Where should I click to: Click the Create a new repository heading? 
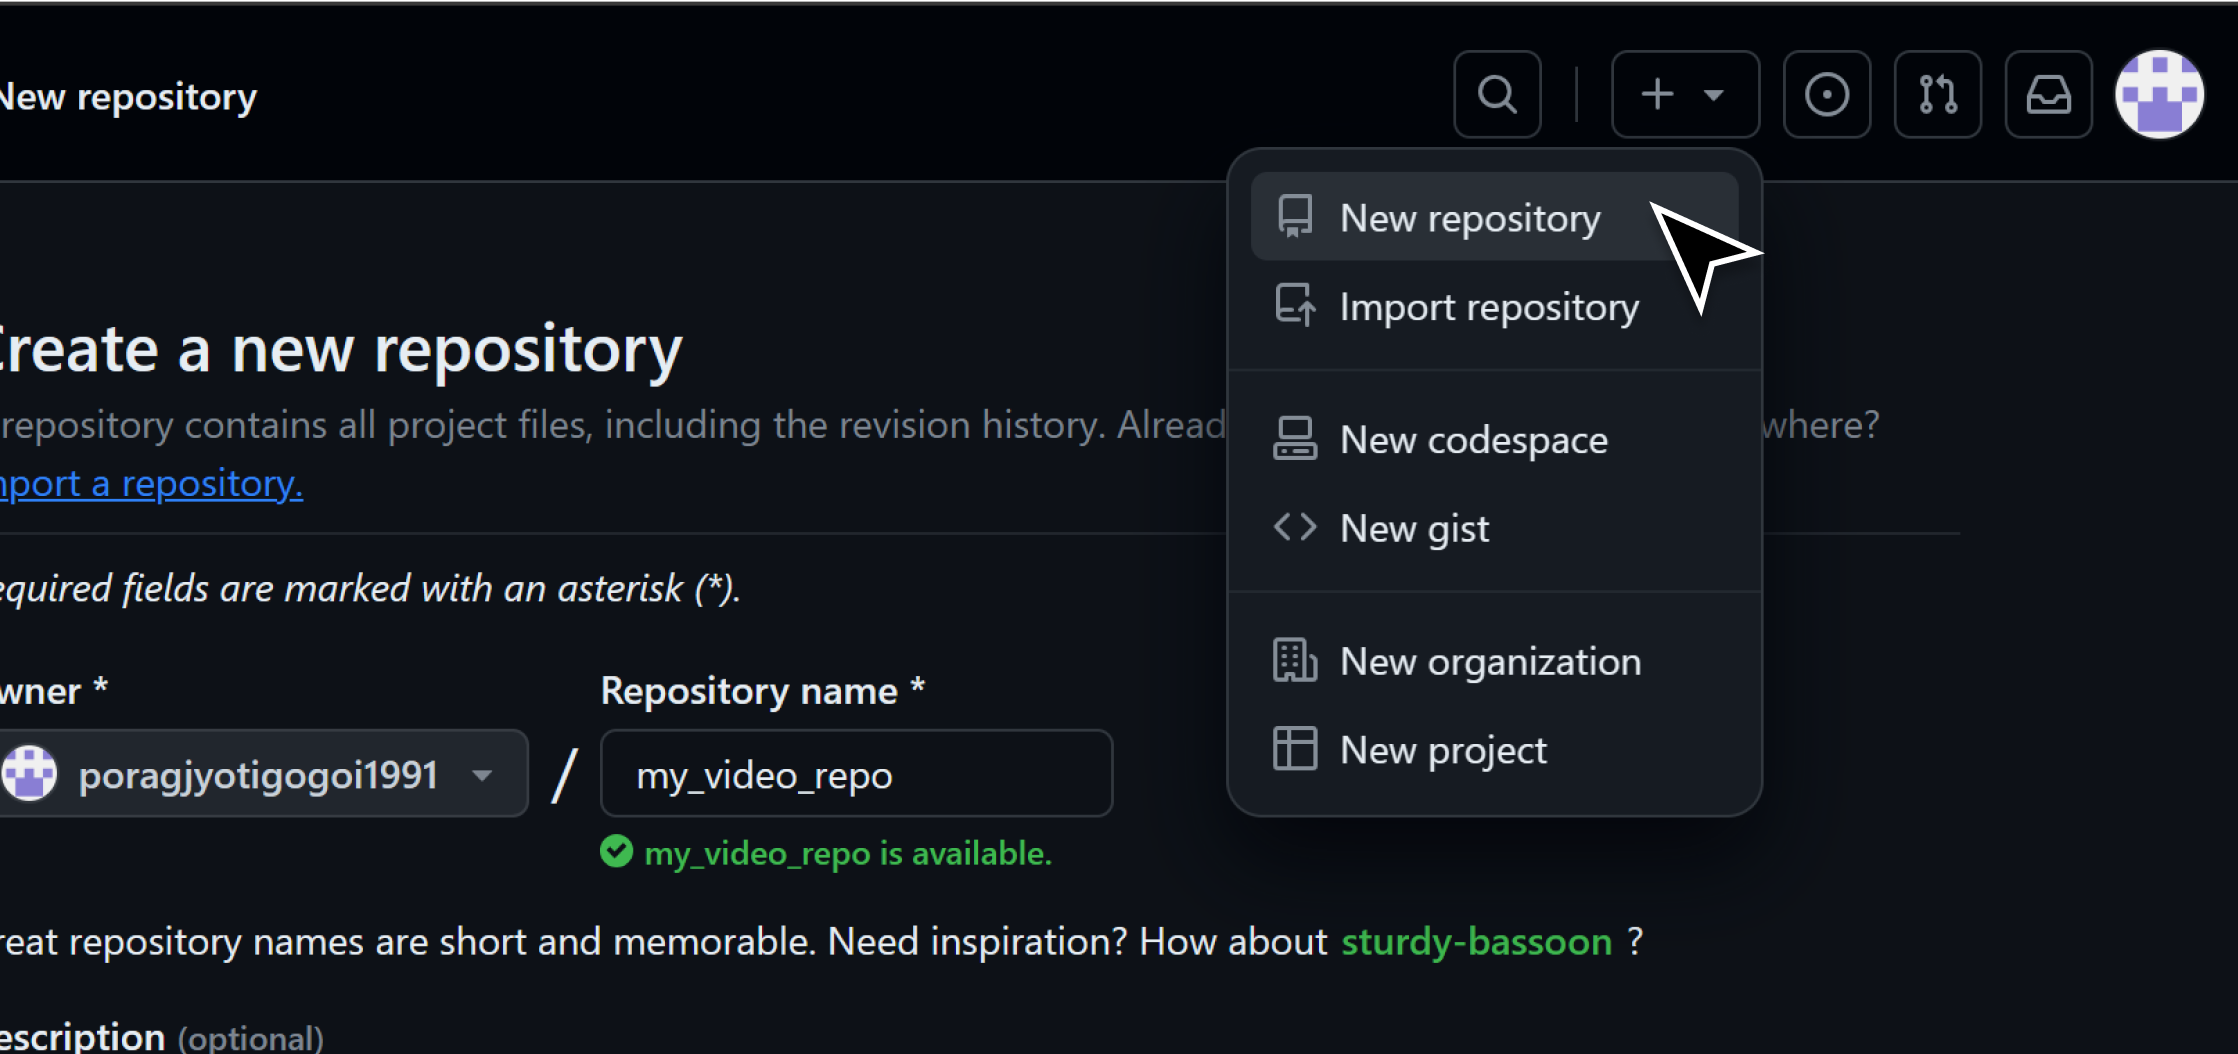click(x=340, y=351)
